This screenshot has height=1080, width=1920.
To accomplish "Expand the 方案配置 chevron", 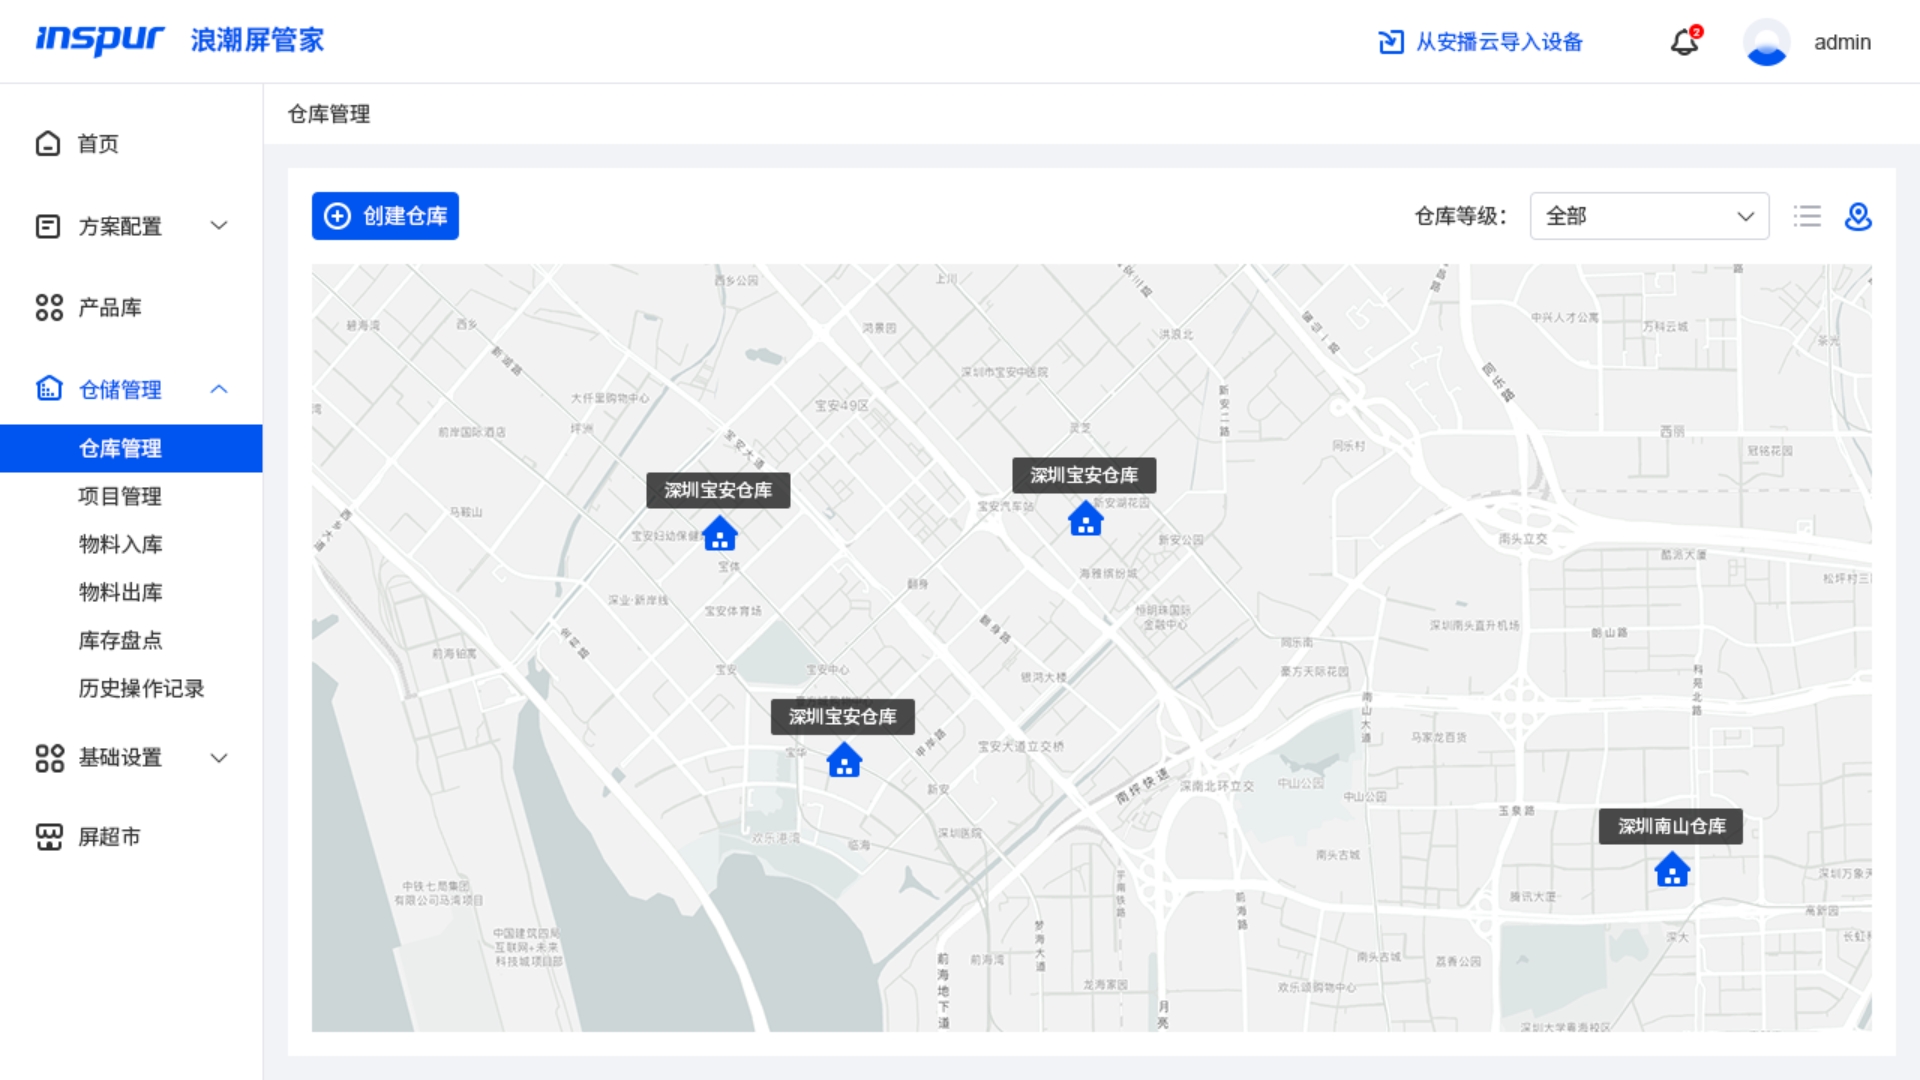I will (x=219, y=226).
